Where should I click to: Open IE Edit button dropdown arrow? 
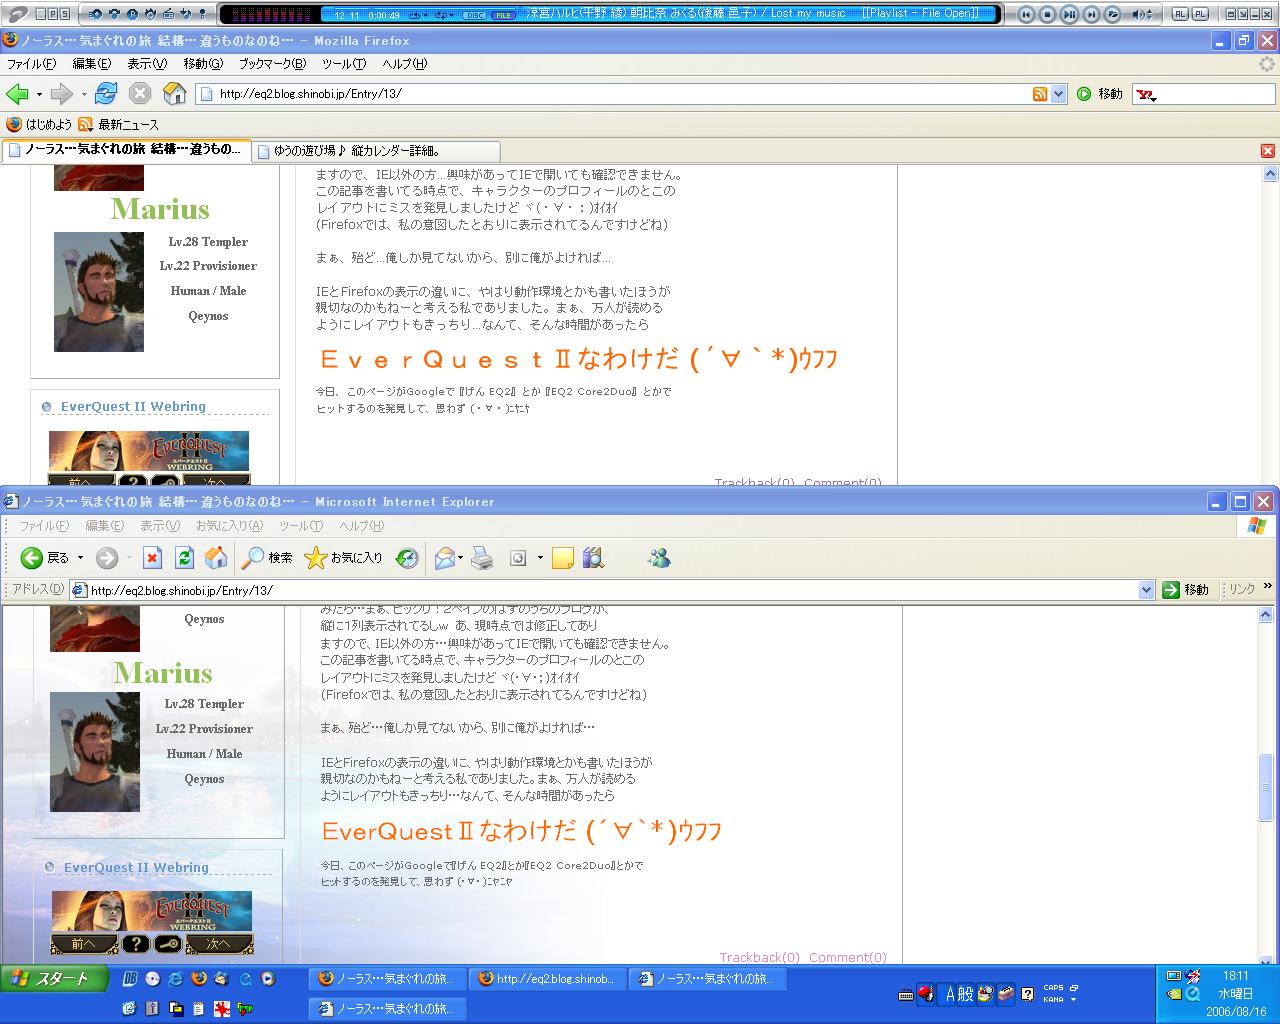[540, 558]
